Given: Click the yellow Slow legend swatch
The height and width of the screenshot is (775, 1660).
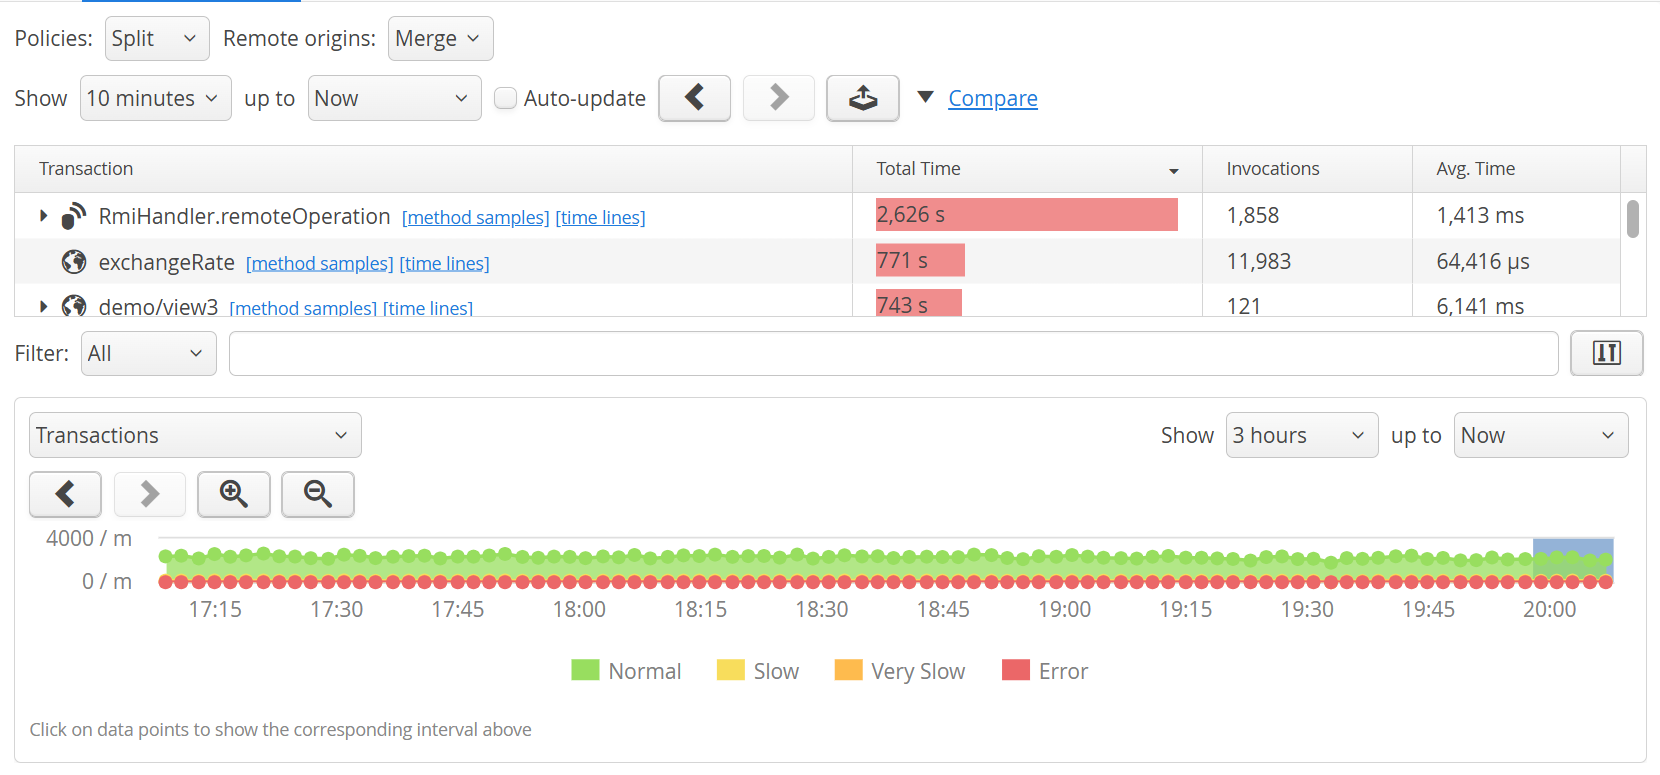Looking at the screenshot, I should (731, 670).
